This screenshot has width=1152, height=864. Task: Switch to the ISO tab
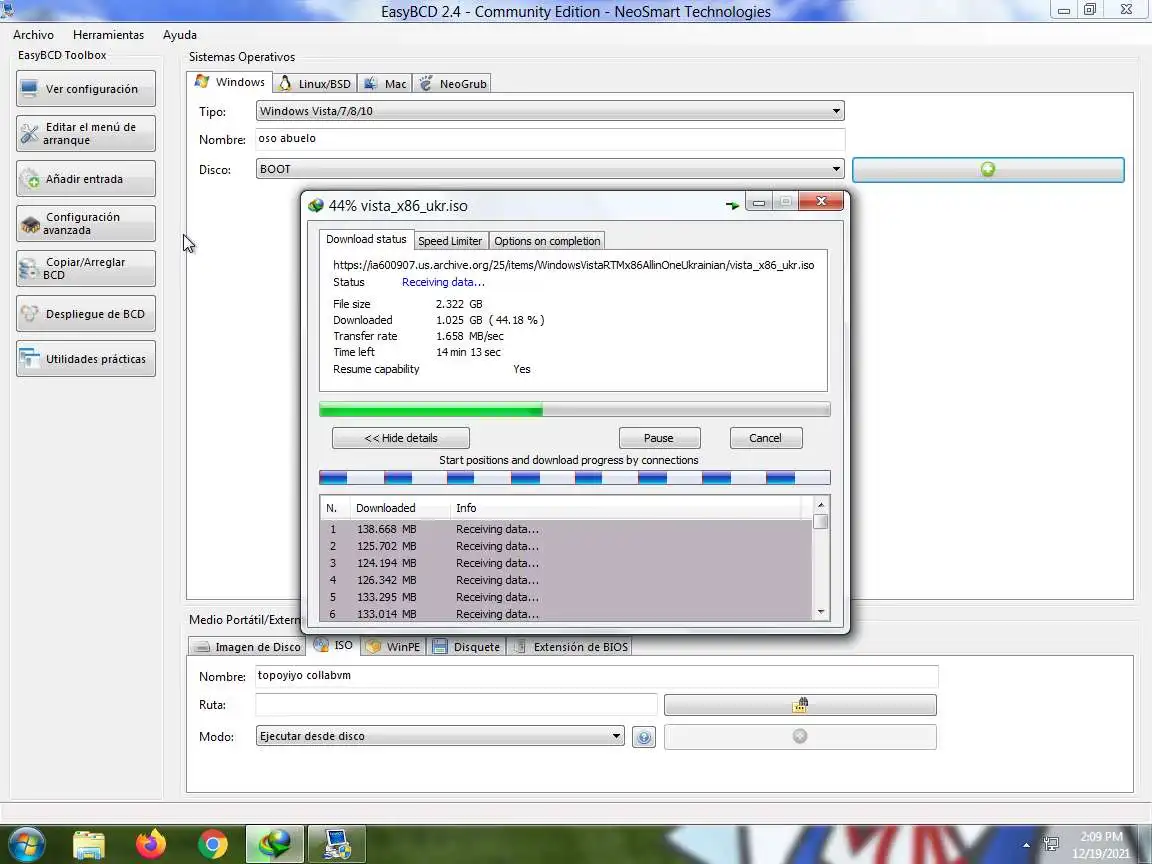click(334, 645)
